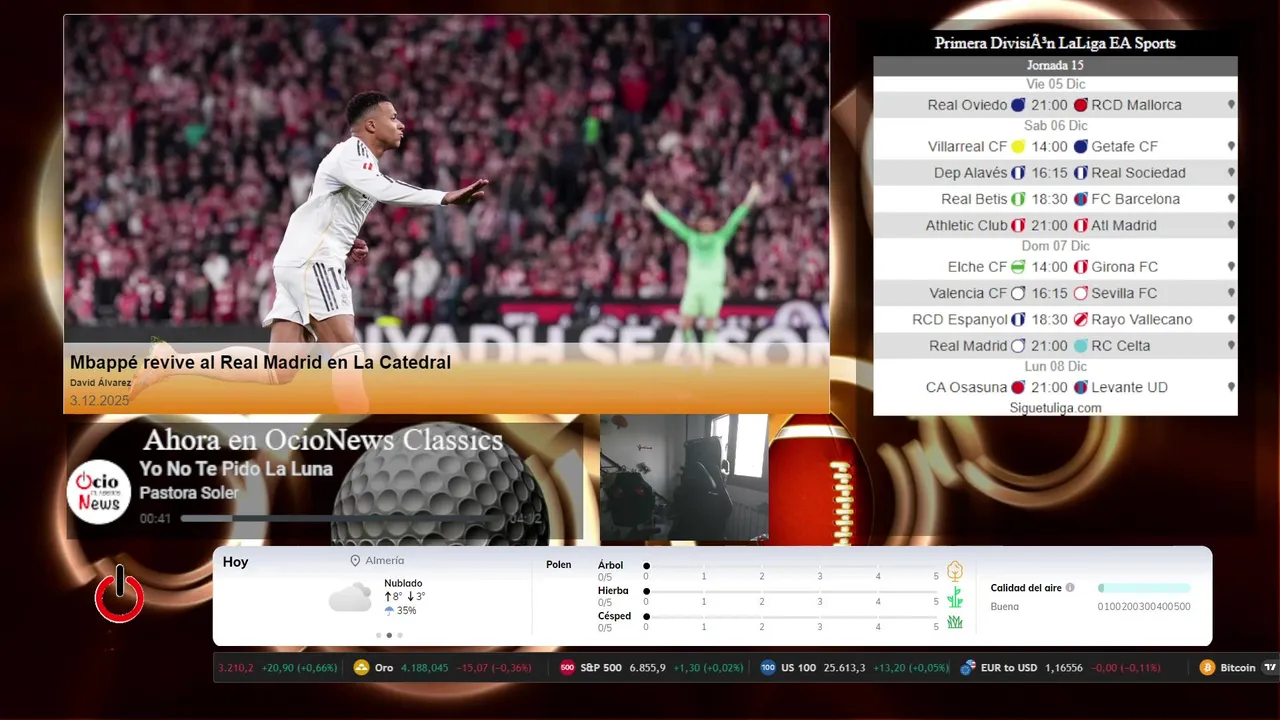Click the Árbol tree pollen icon
The height and width of the screenshot is (720, 1280).
pyautogui.click(x=955, y=571)
